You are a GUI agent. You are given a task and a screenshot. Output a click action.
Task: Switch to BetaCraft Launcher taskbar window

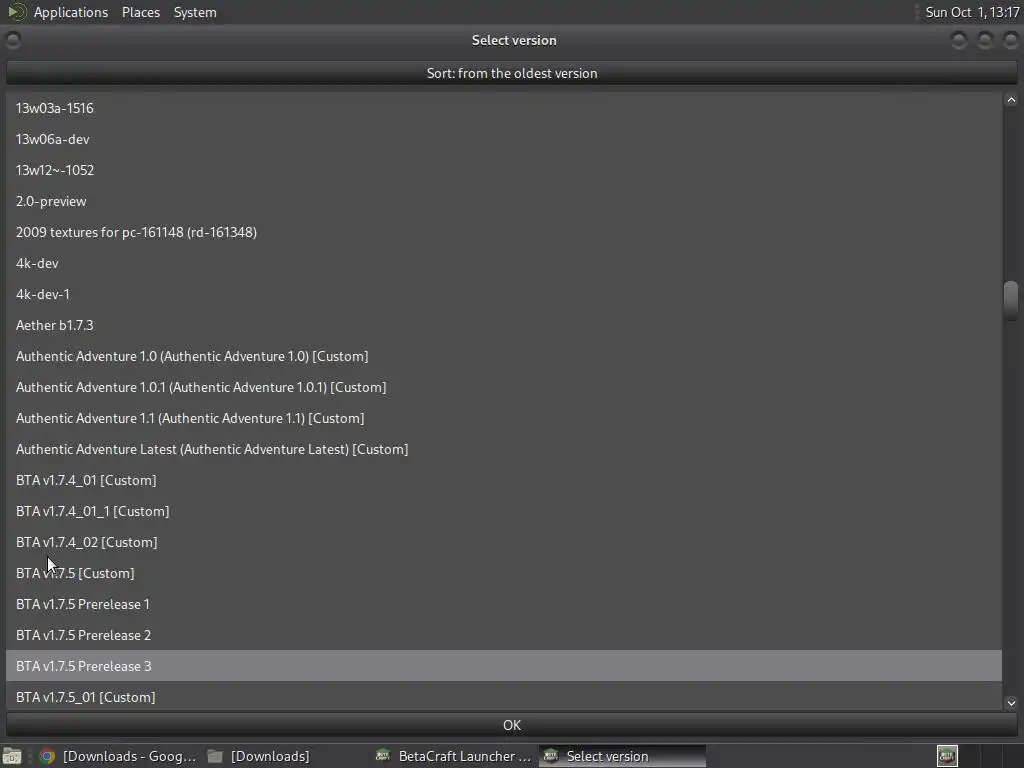453,756
